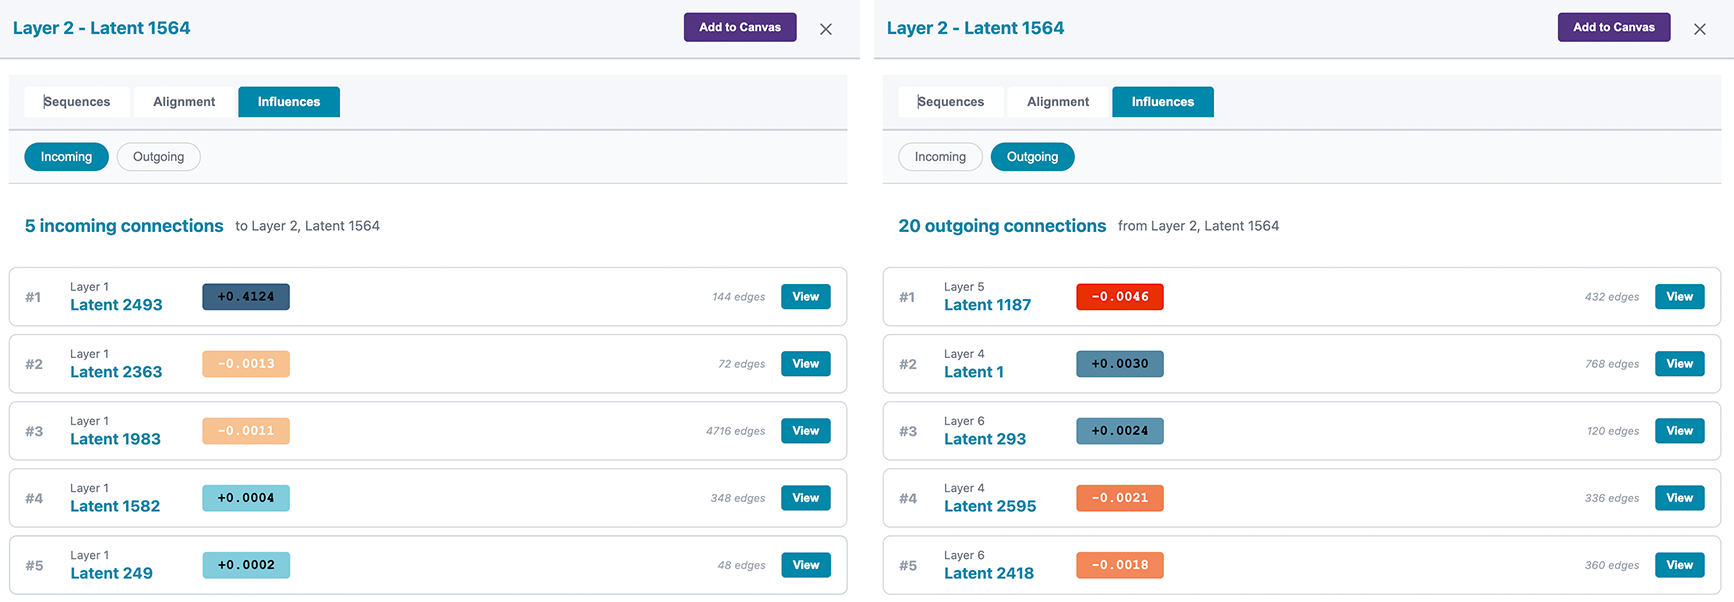Select the Influences tab in left panel
This screenshot has width=1734, height=602.
pos(288,102)
